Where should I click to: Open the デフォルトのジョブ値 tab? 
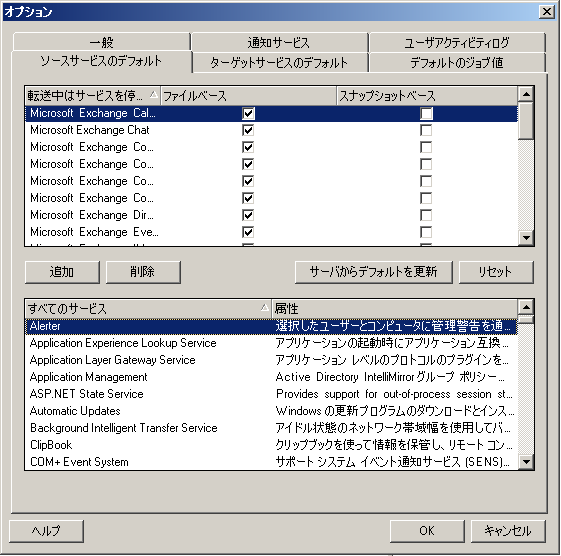click(x=457, y=62)
